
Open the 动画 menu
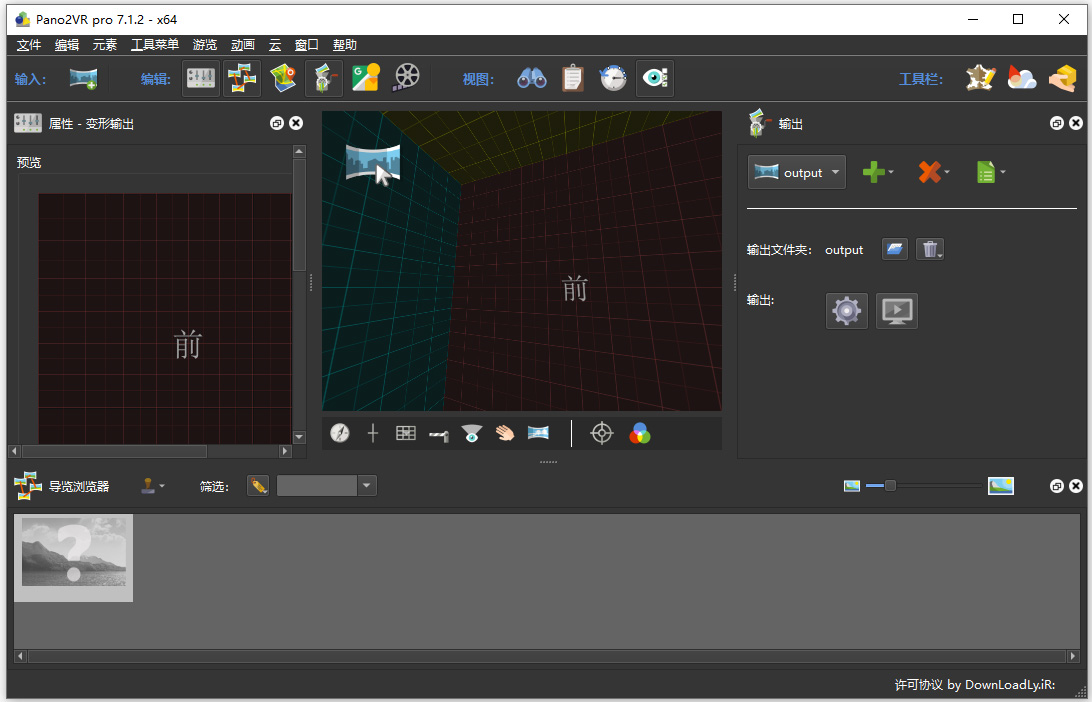coord(241,44)
